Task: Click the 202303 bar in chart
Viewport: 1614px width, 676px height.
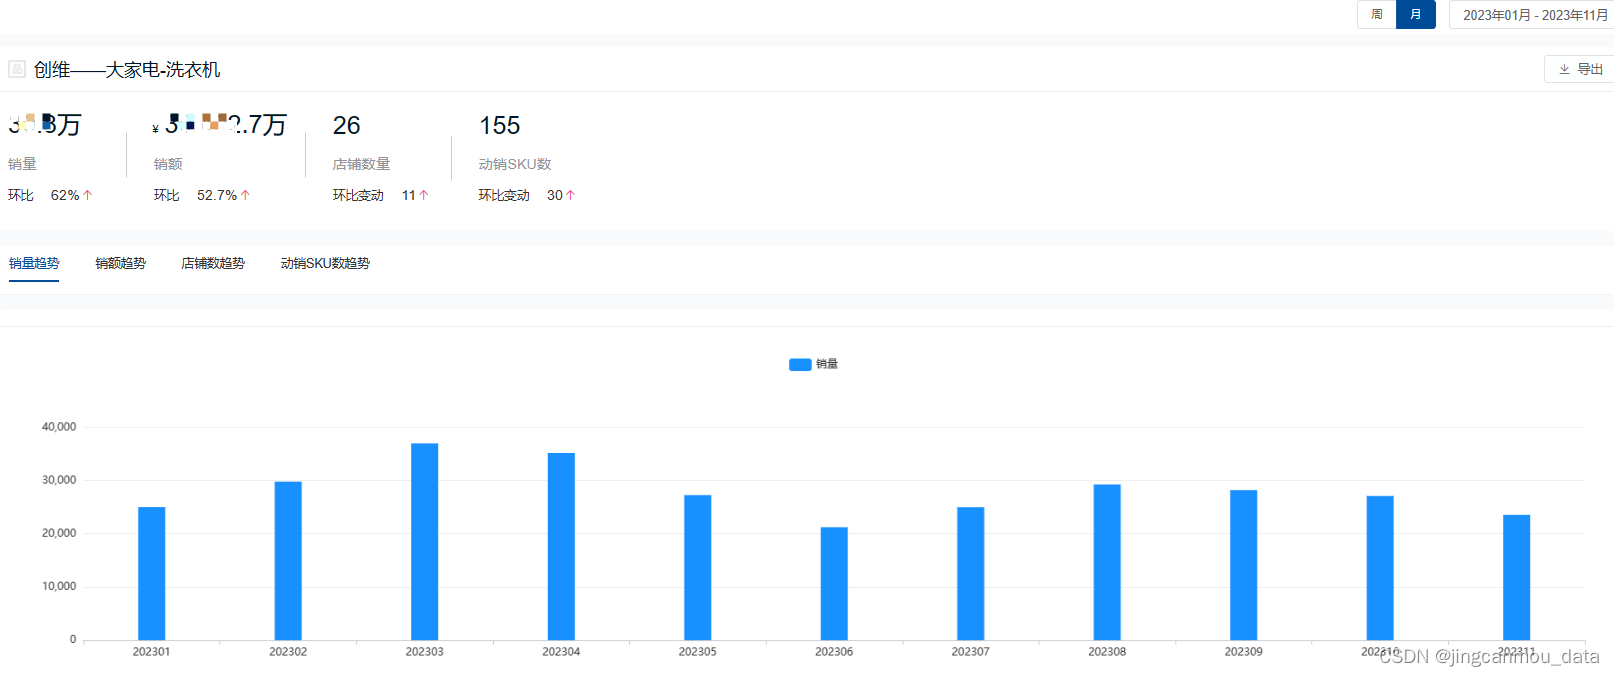Action: tap(425, 541)
